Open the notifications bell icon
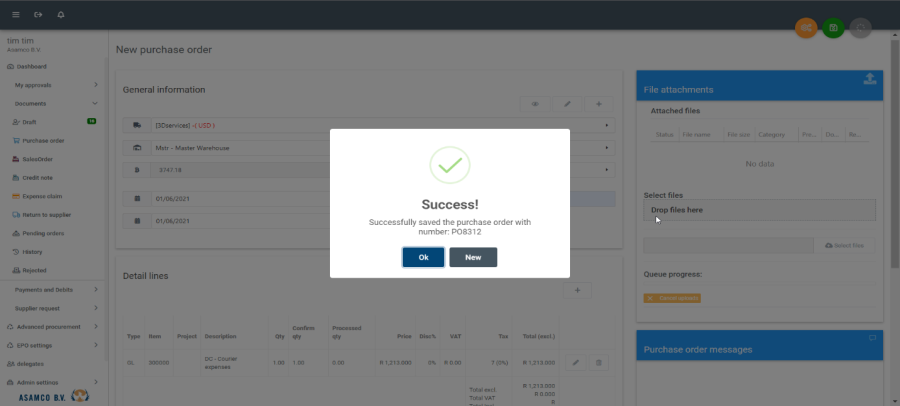The image size is (900, 406). pyautogui.click(x=61, y=15)
